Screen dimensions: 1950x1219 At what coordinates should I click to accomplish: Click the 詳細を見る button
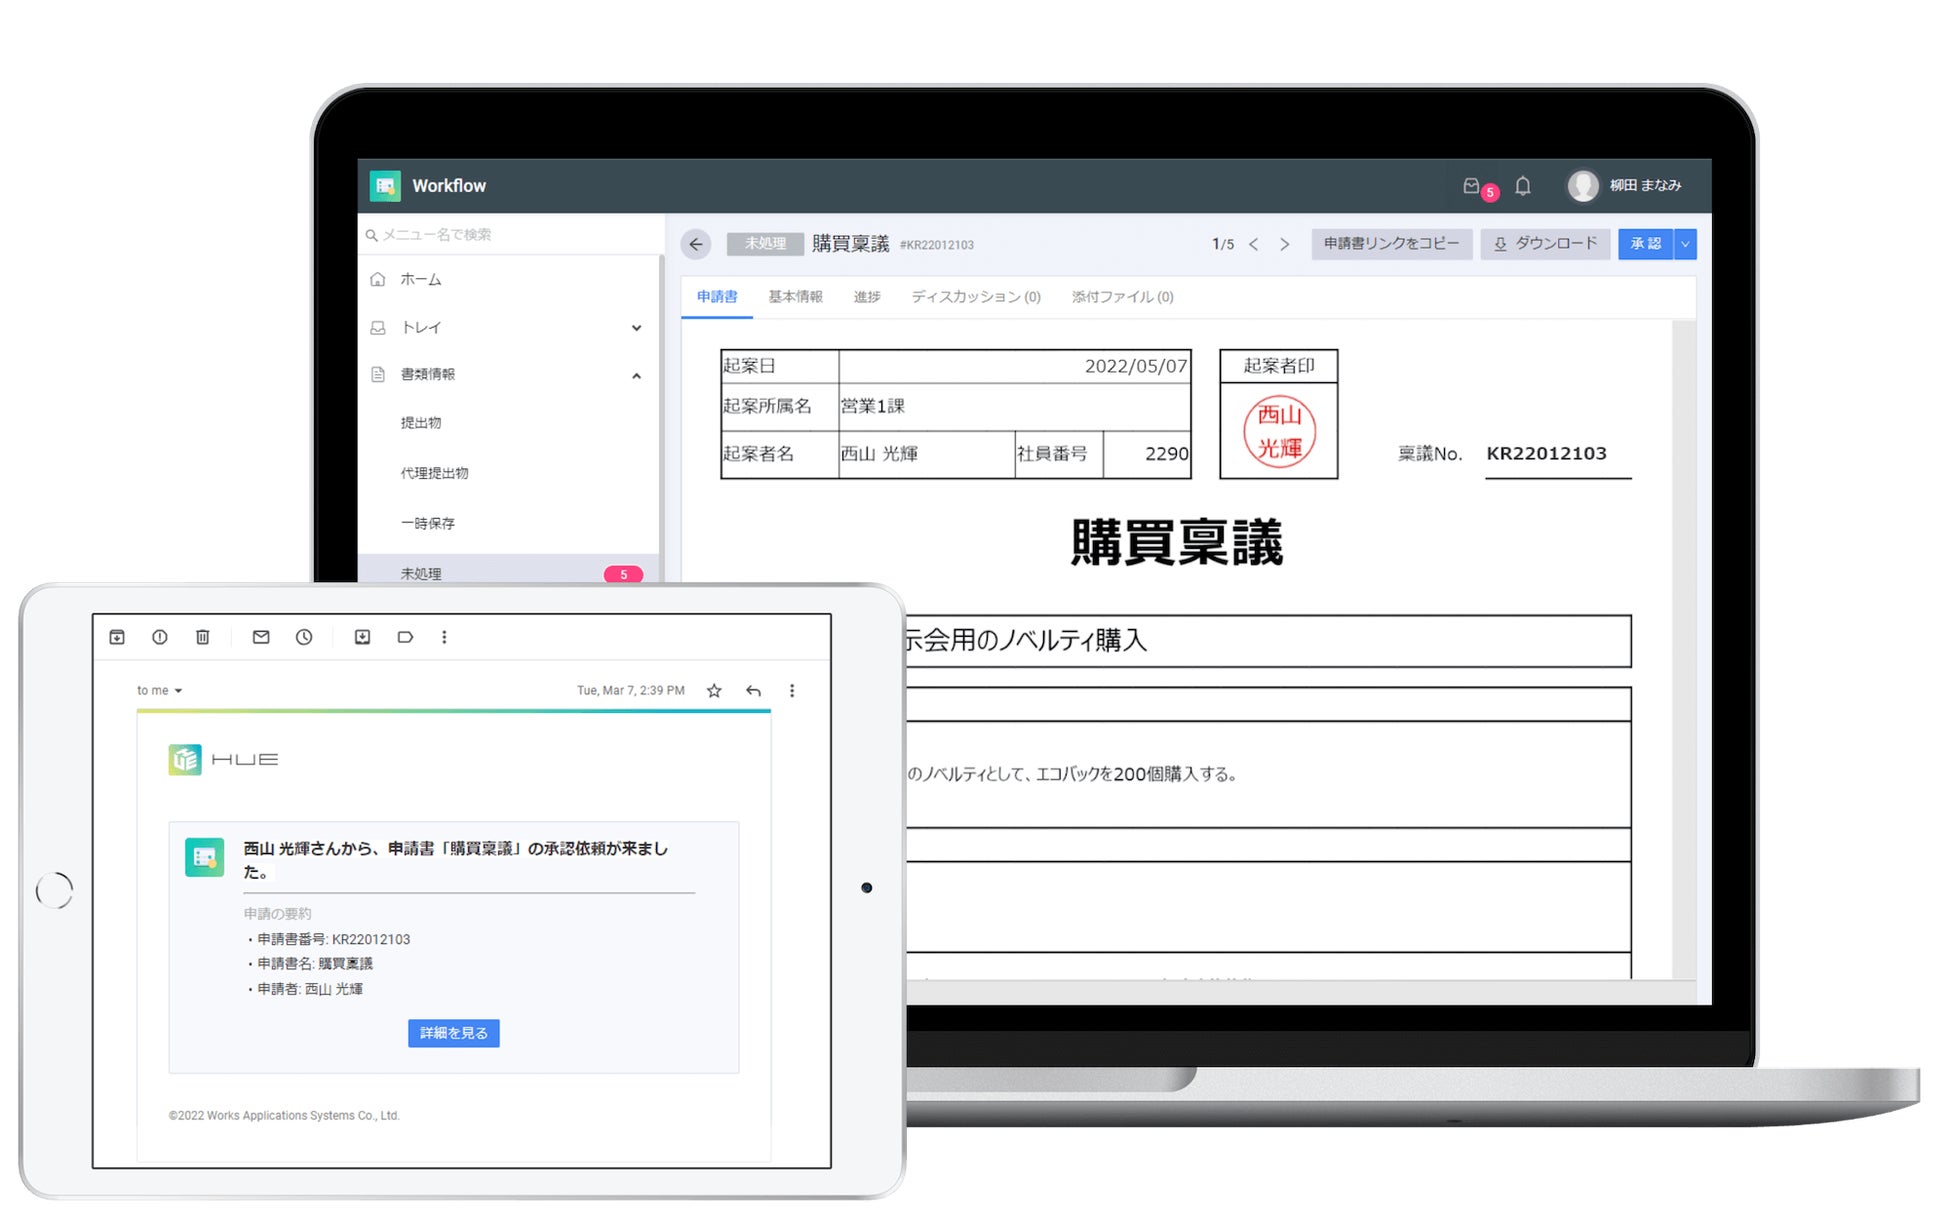[453, 1033]
